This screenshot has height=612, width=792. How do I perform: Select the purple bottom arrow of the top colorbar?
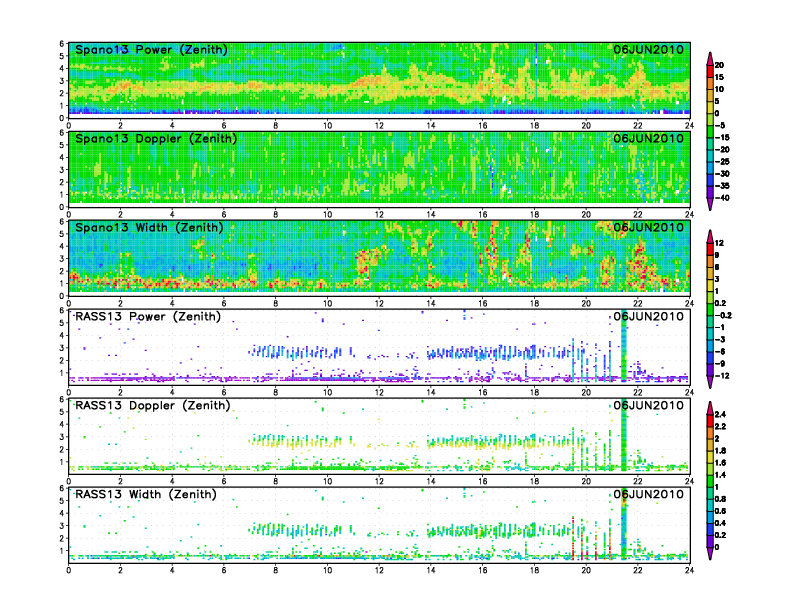click(710, 204)
